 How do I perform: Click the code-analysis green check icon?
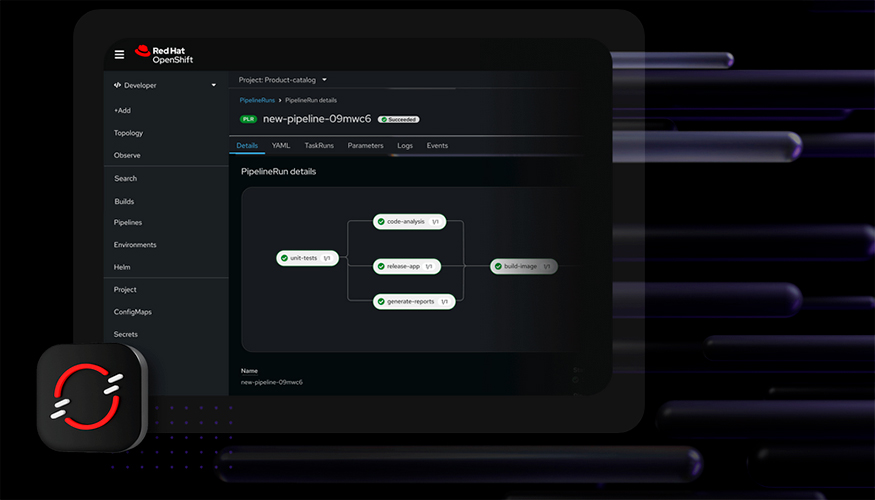point(381,222)
